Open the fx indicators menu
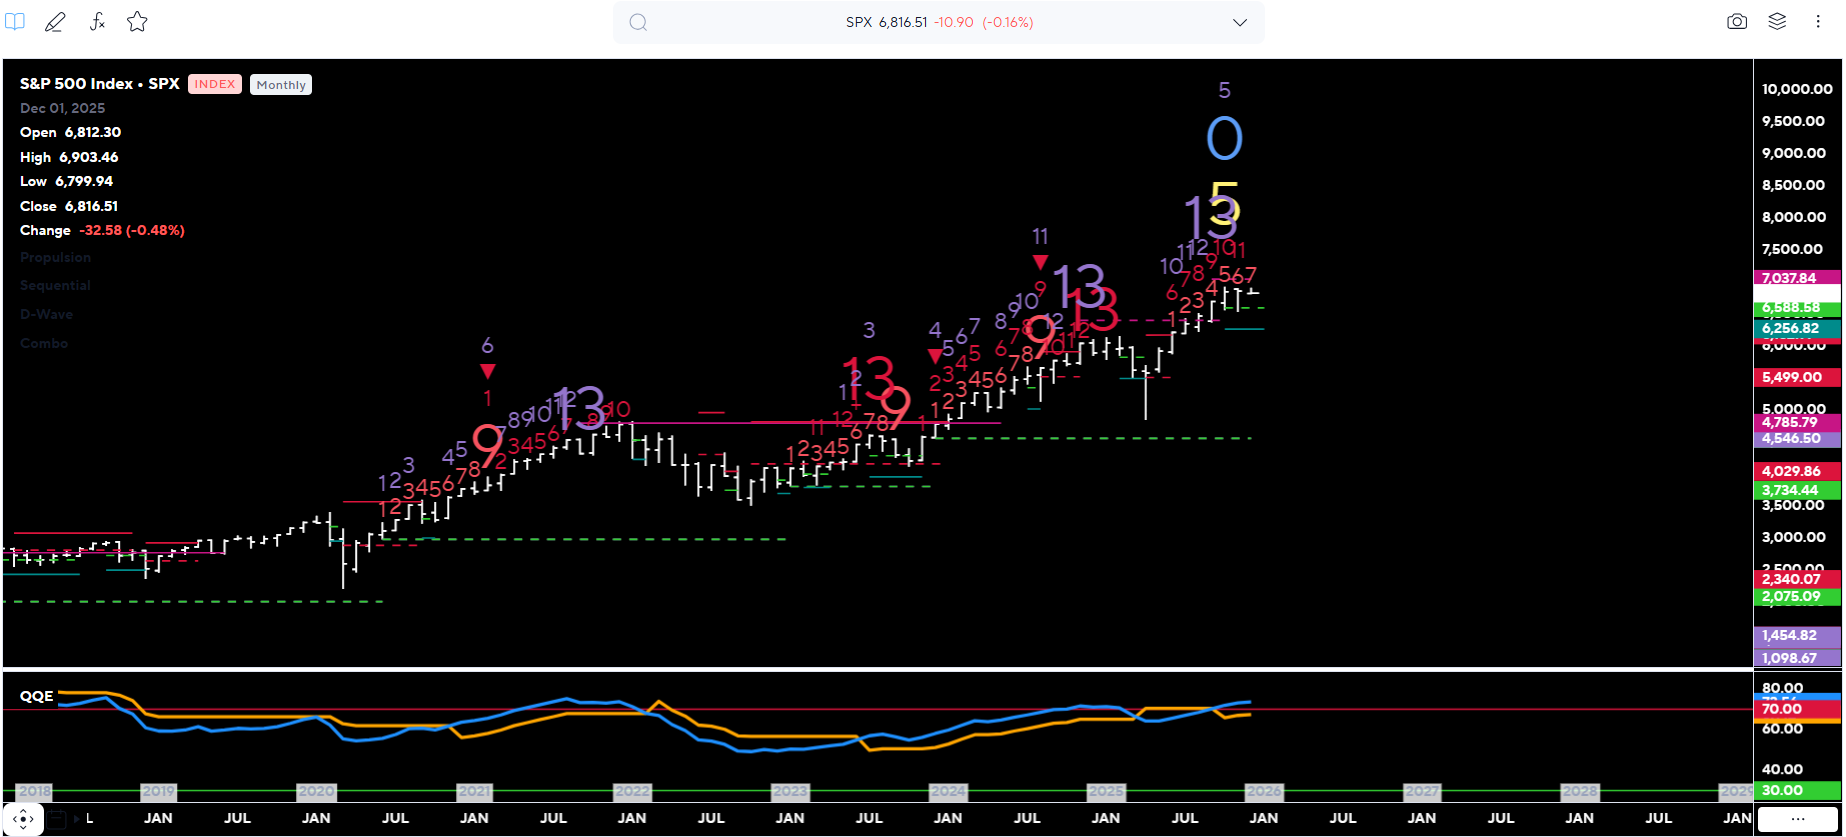The image size is (1846, 837). click(x=97, y=22)
